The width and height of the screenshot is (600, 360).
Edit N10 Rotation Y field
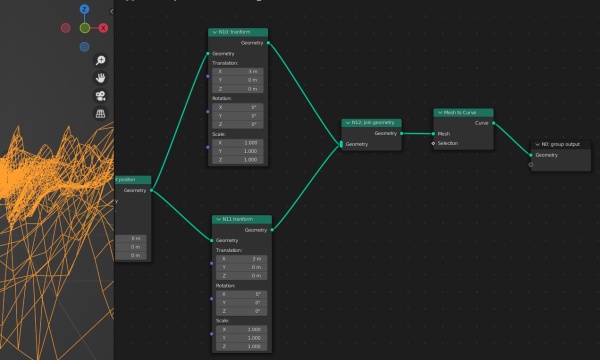point(238,116)
